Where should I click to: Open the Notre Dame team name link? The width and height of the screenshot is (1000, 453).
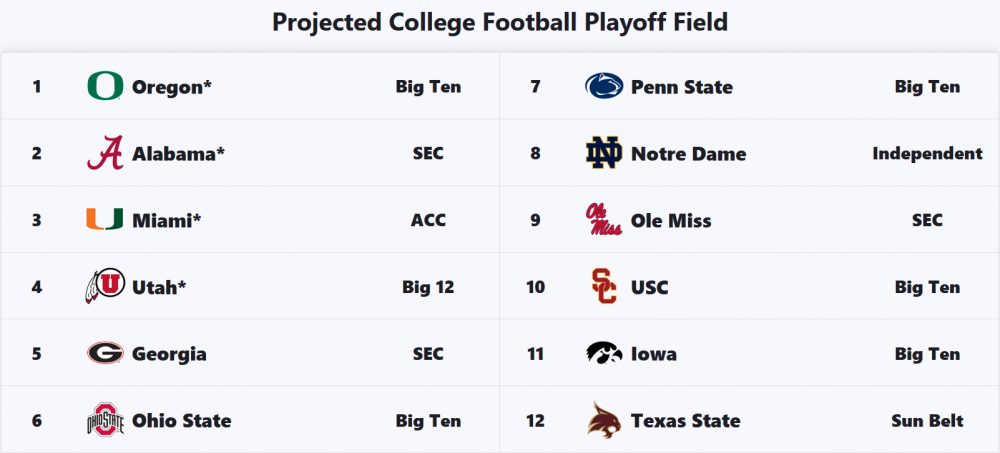pos(688,154)
